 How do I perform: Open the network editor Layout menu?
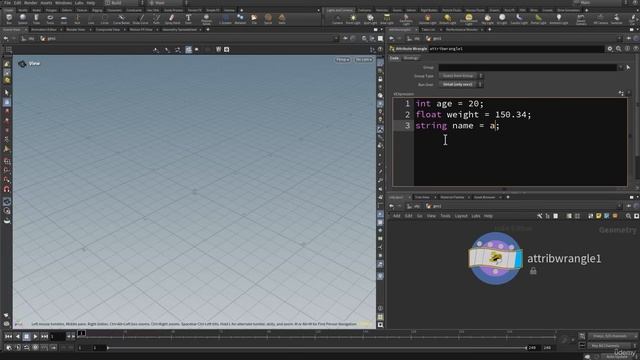(x=461, y=216)
